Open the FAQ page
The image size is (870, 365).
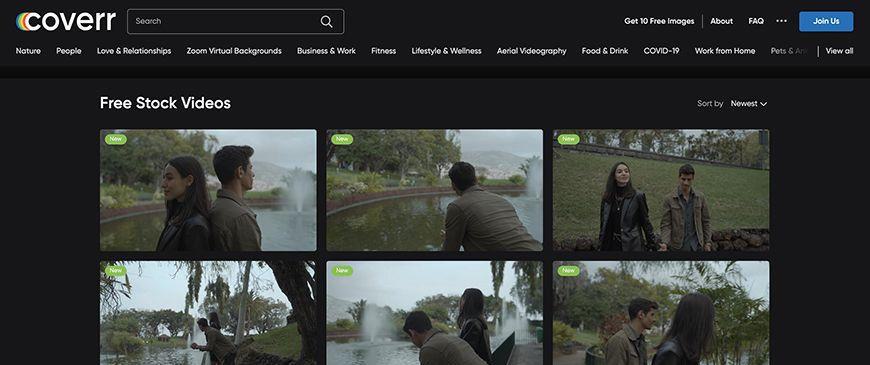(x=756, y=21)
